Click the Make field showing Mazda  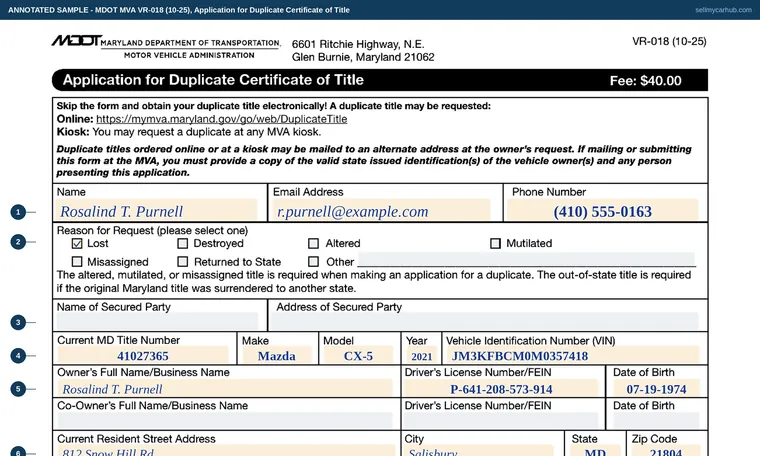[x=277, y=355]
